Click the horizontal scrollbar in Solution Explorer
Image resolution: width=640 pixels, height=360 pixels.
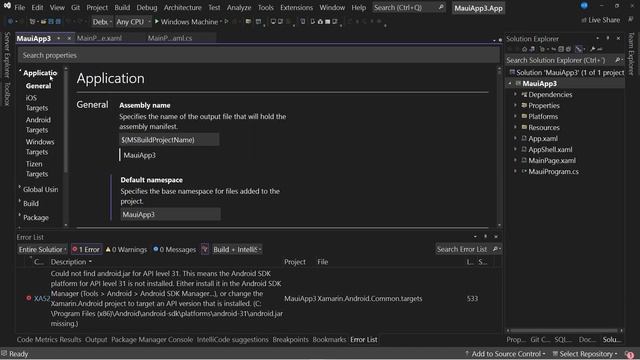point(564,331)
